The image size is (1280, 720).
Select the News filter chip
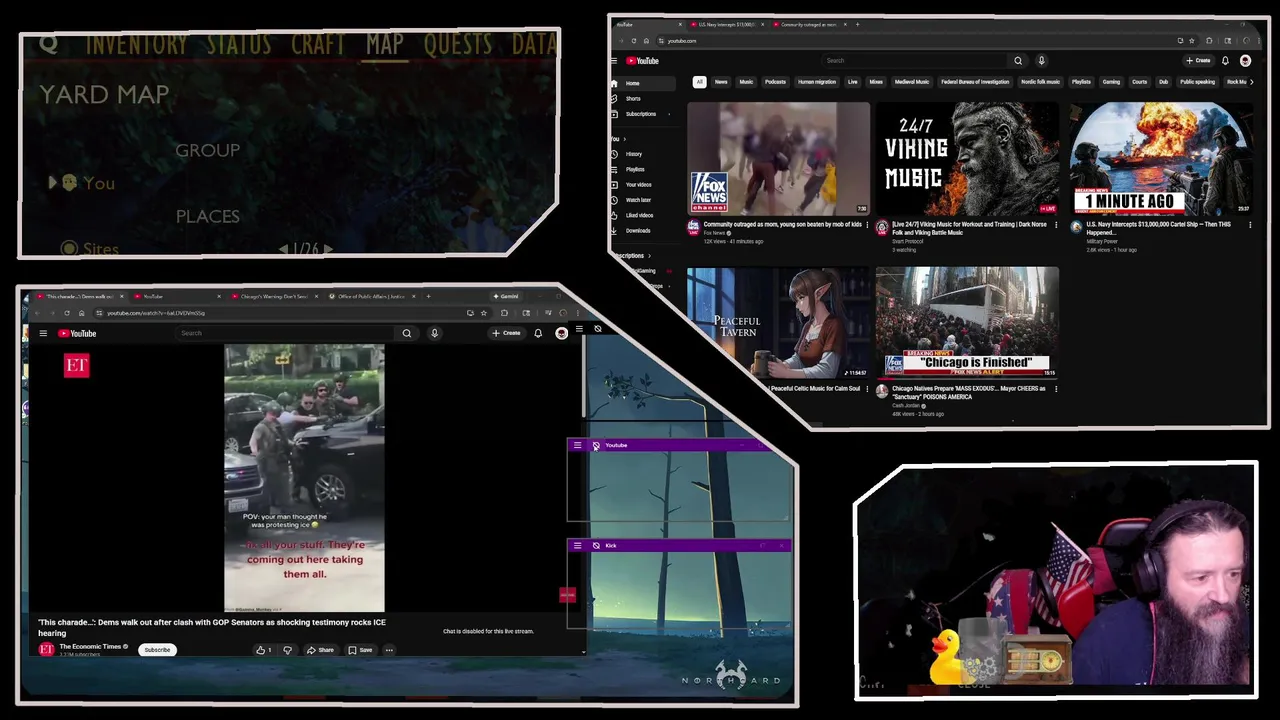point(721,82)
